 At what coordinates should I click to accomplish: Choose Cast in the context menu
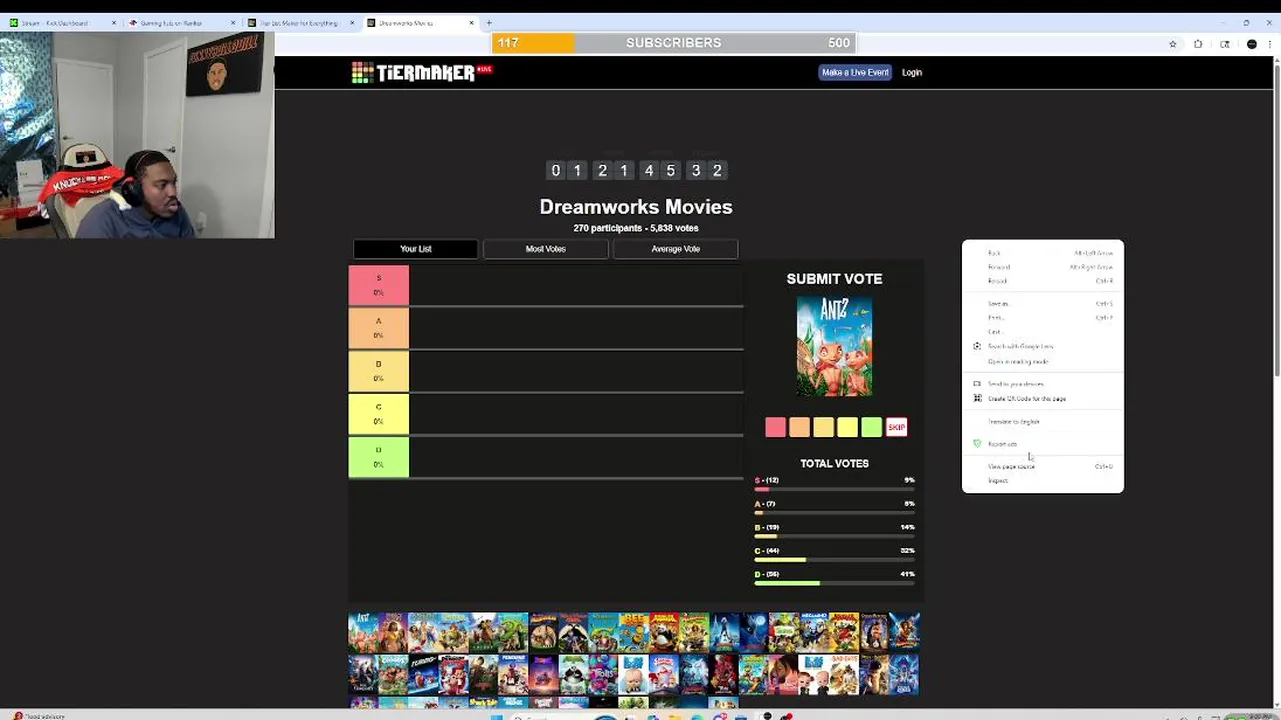point(1043,331)
